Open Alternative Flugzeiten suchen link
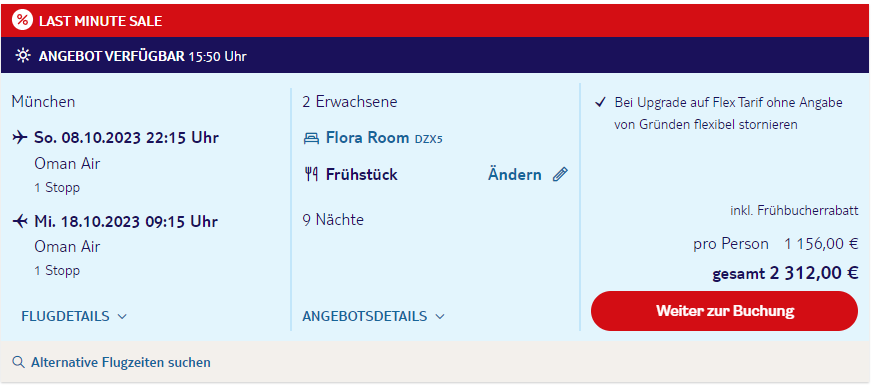872x385 pixels. point(121,363)
